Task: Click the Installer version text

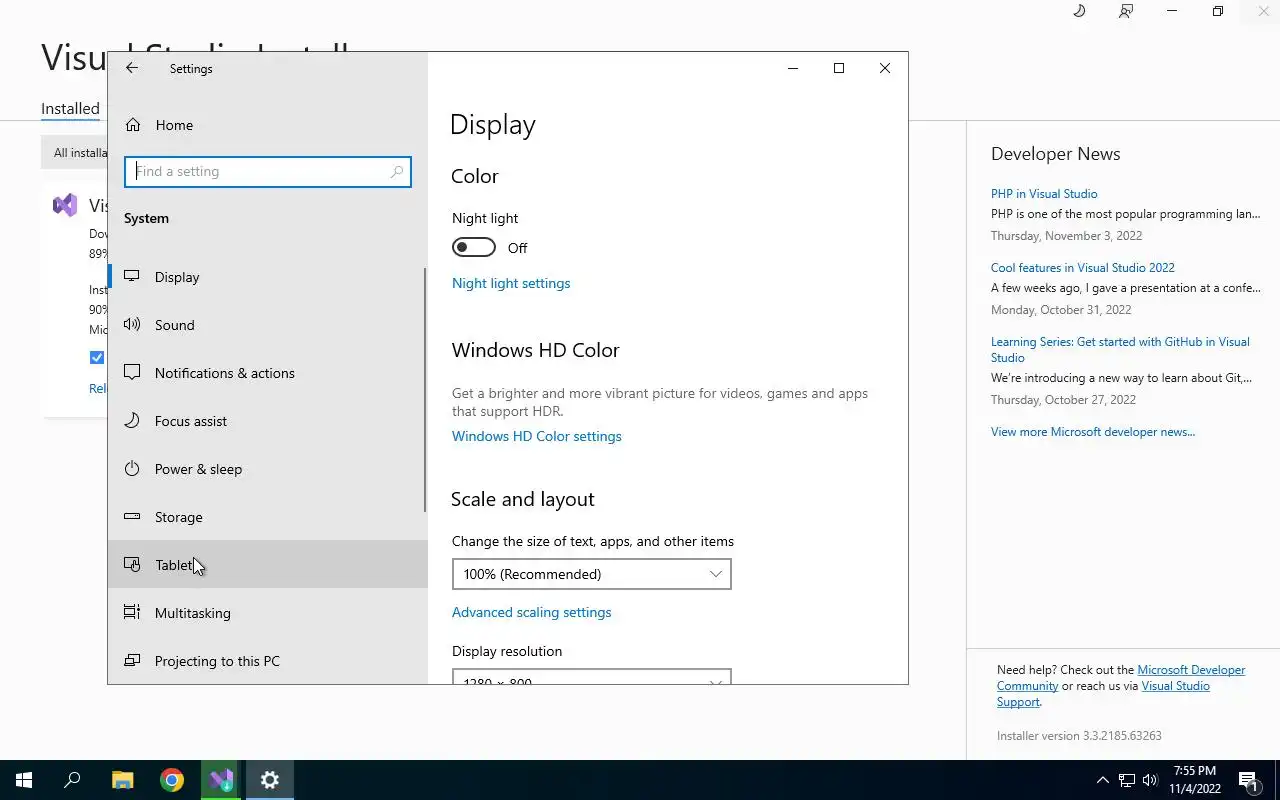Action: click(1079, 736)
